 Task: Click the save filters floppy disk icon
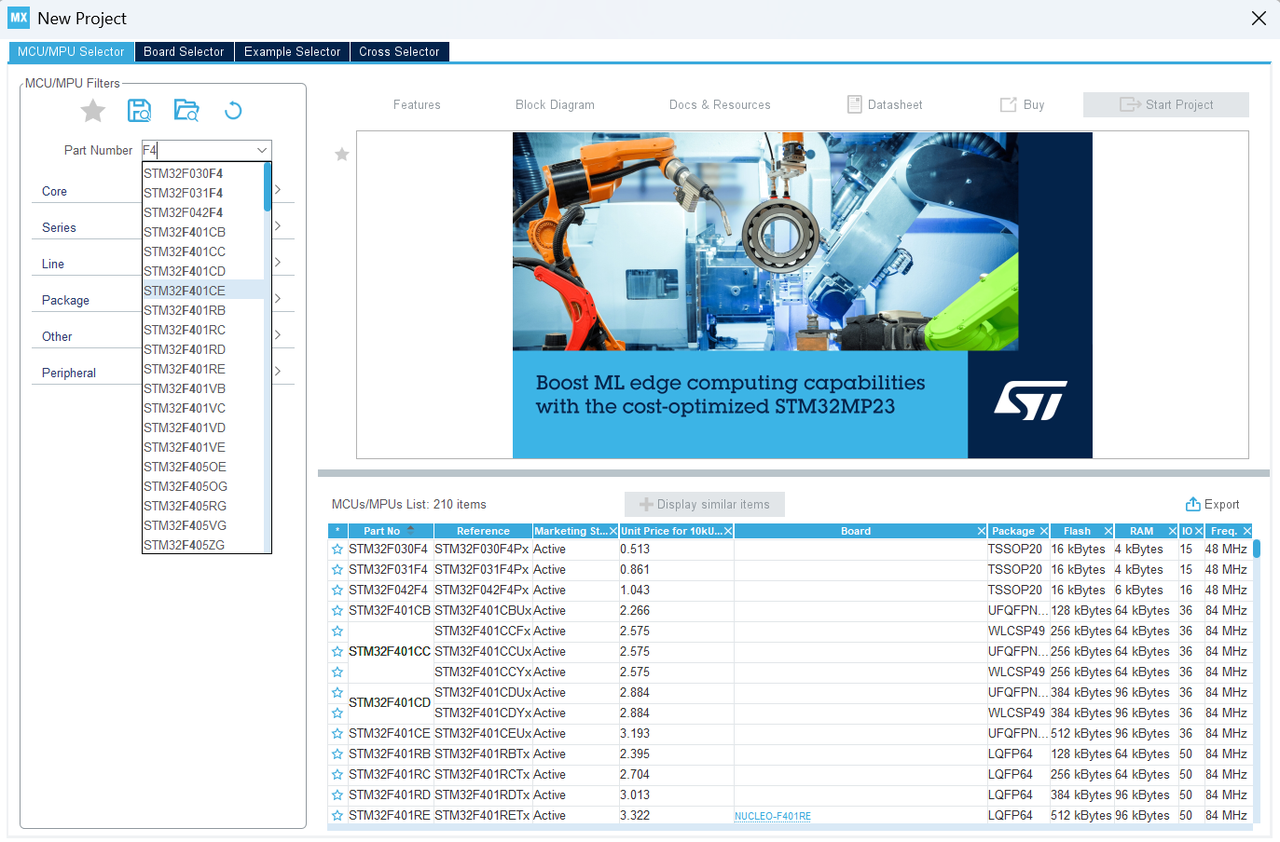click(x=139, y=110)
